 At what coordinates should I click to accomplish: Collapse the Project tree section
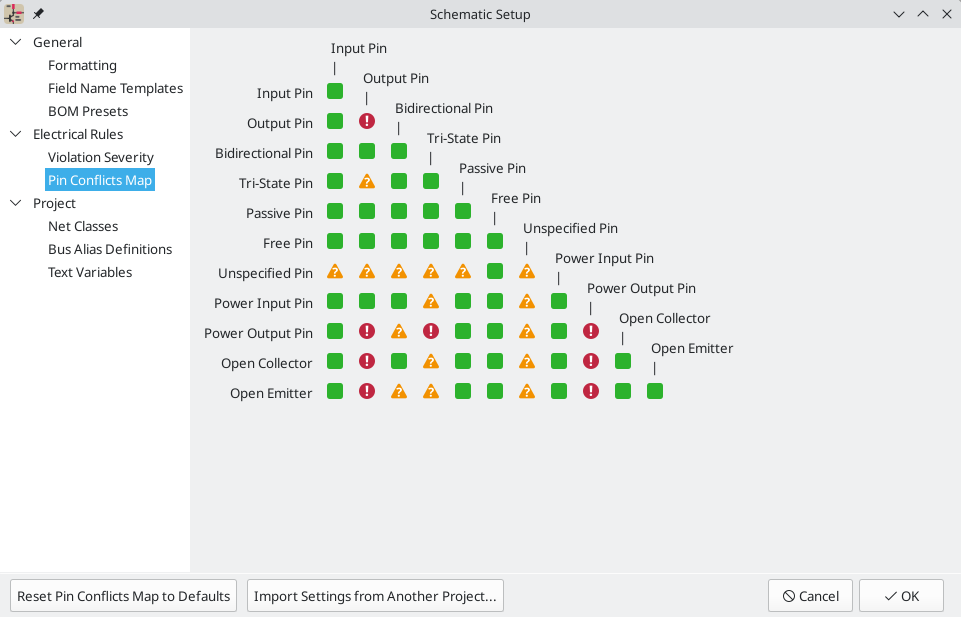pyautogui.click(x=14, y=203)
